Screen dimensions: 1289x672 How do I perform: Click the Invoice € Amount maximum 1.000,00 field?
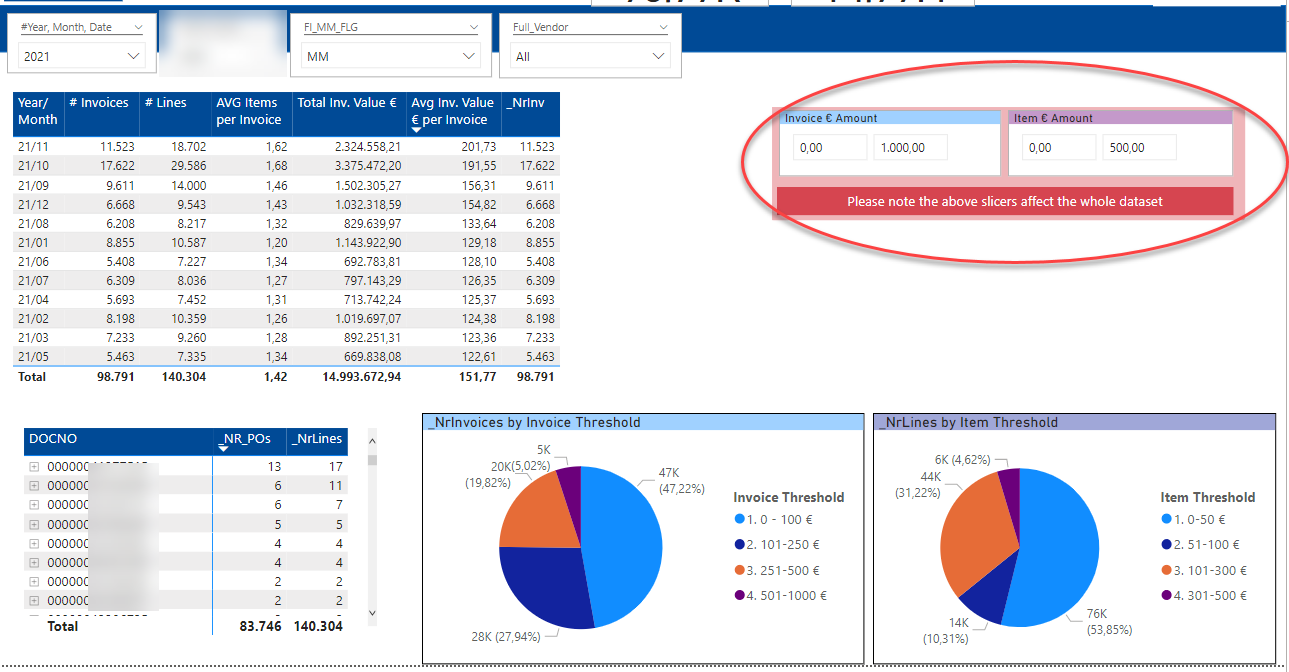(x=910, y=148)
